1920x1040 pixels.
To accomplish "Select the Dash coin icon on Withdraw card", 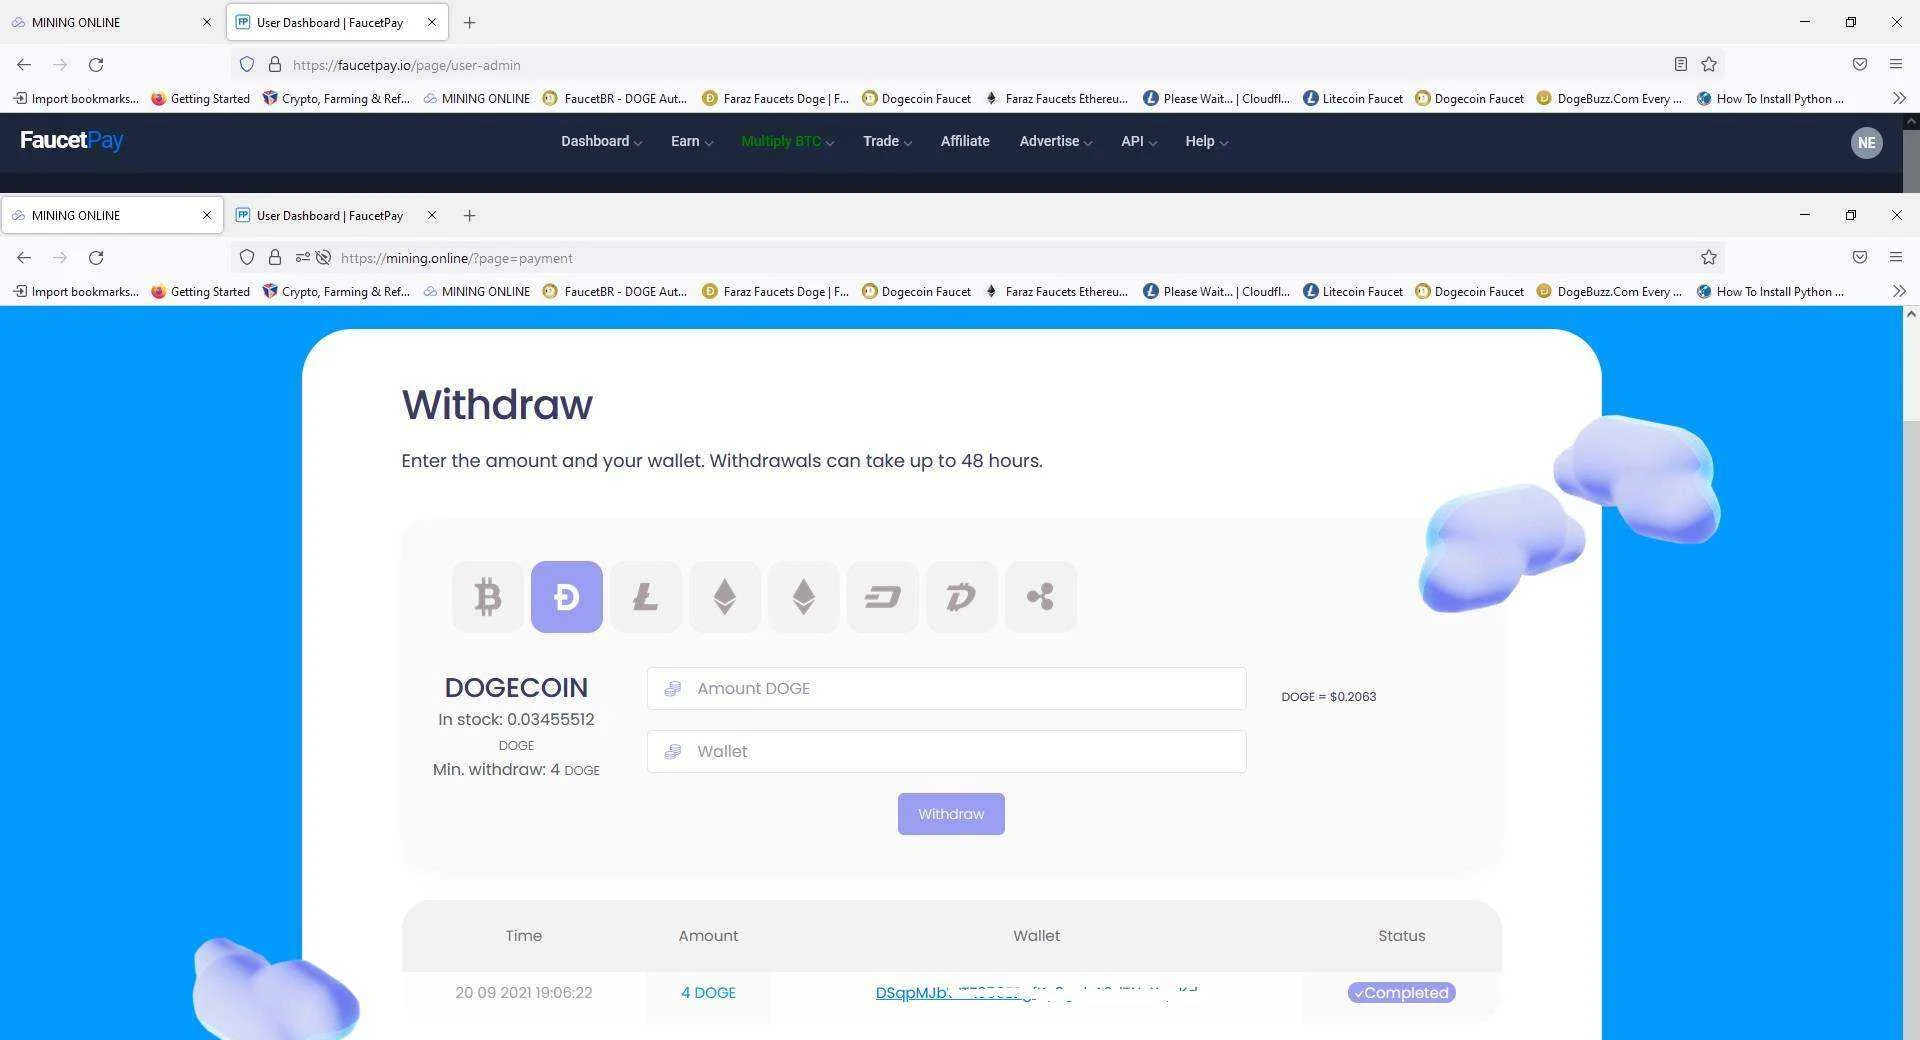I will pyautogui.click(x=882, y=597).
